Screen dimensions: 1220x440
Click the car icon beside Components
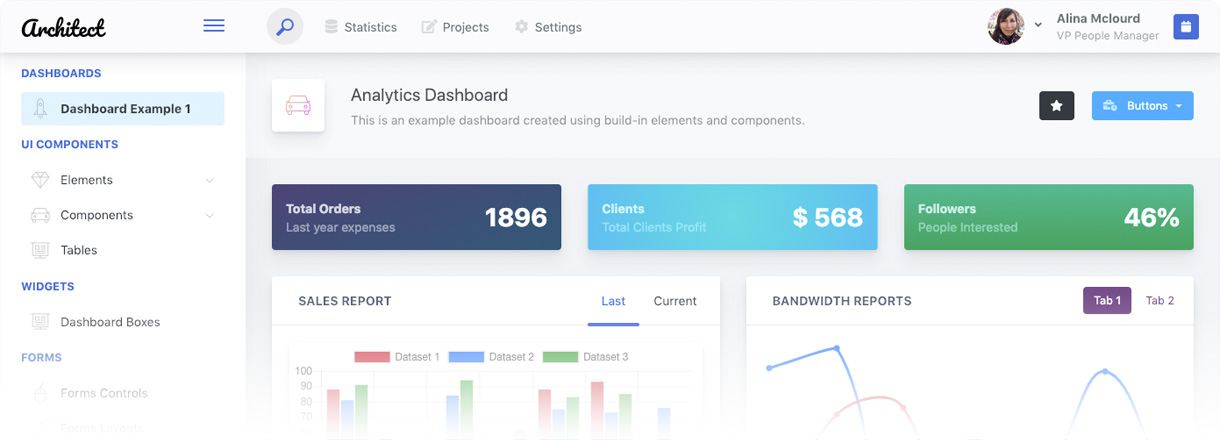40,215
